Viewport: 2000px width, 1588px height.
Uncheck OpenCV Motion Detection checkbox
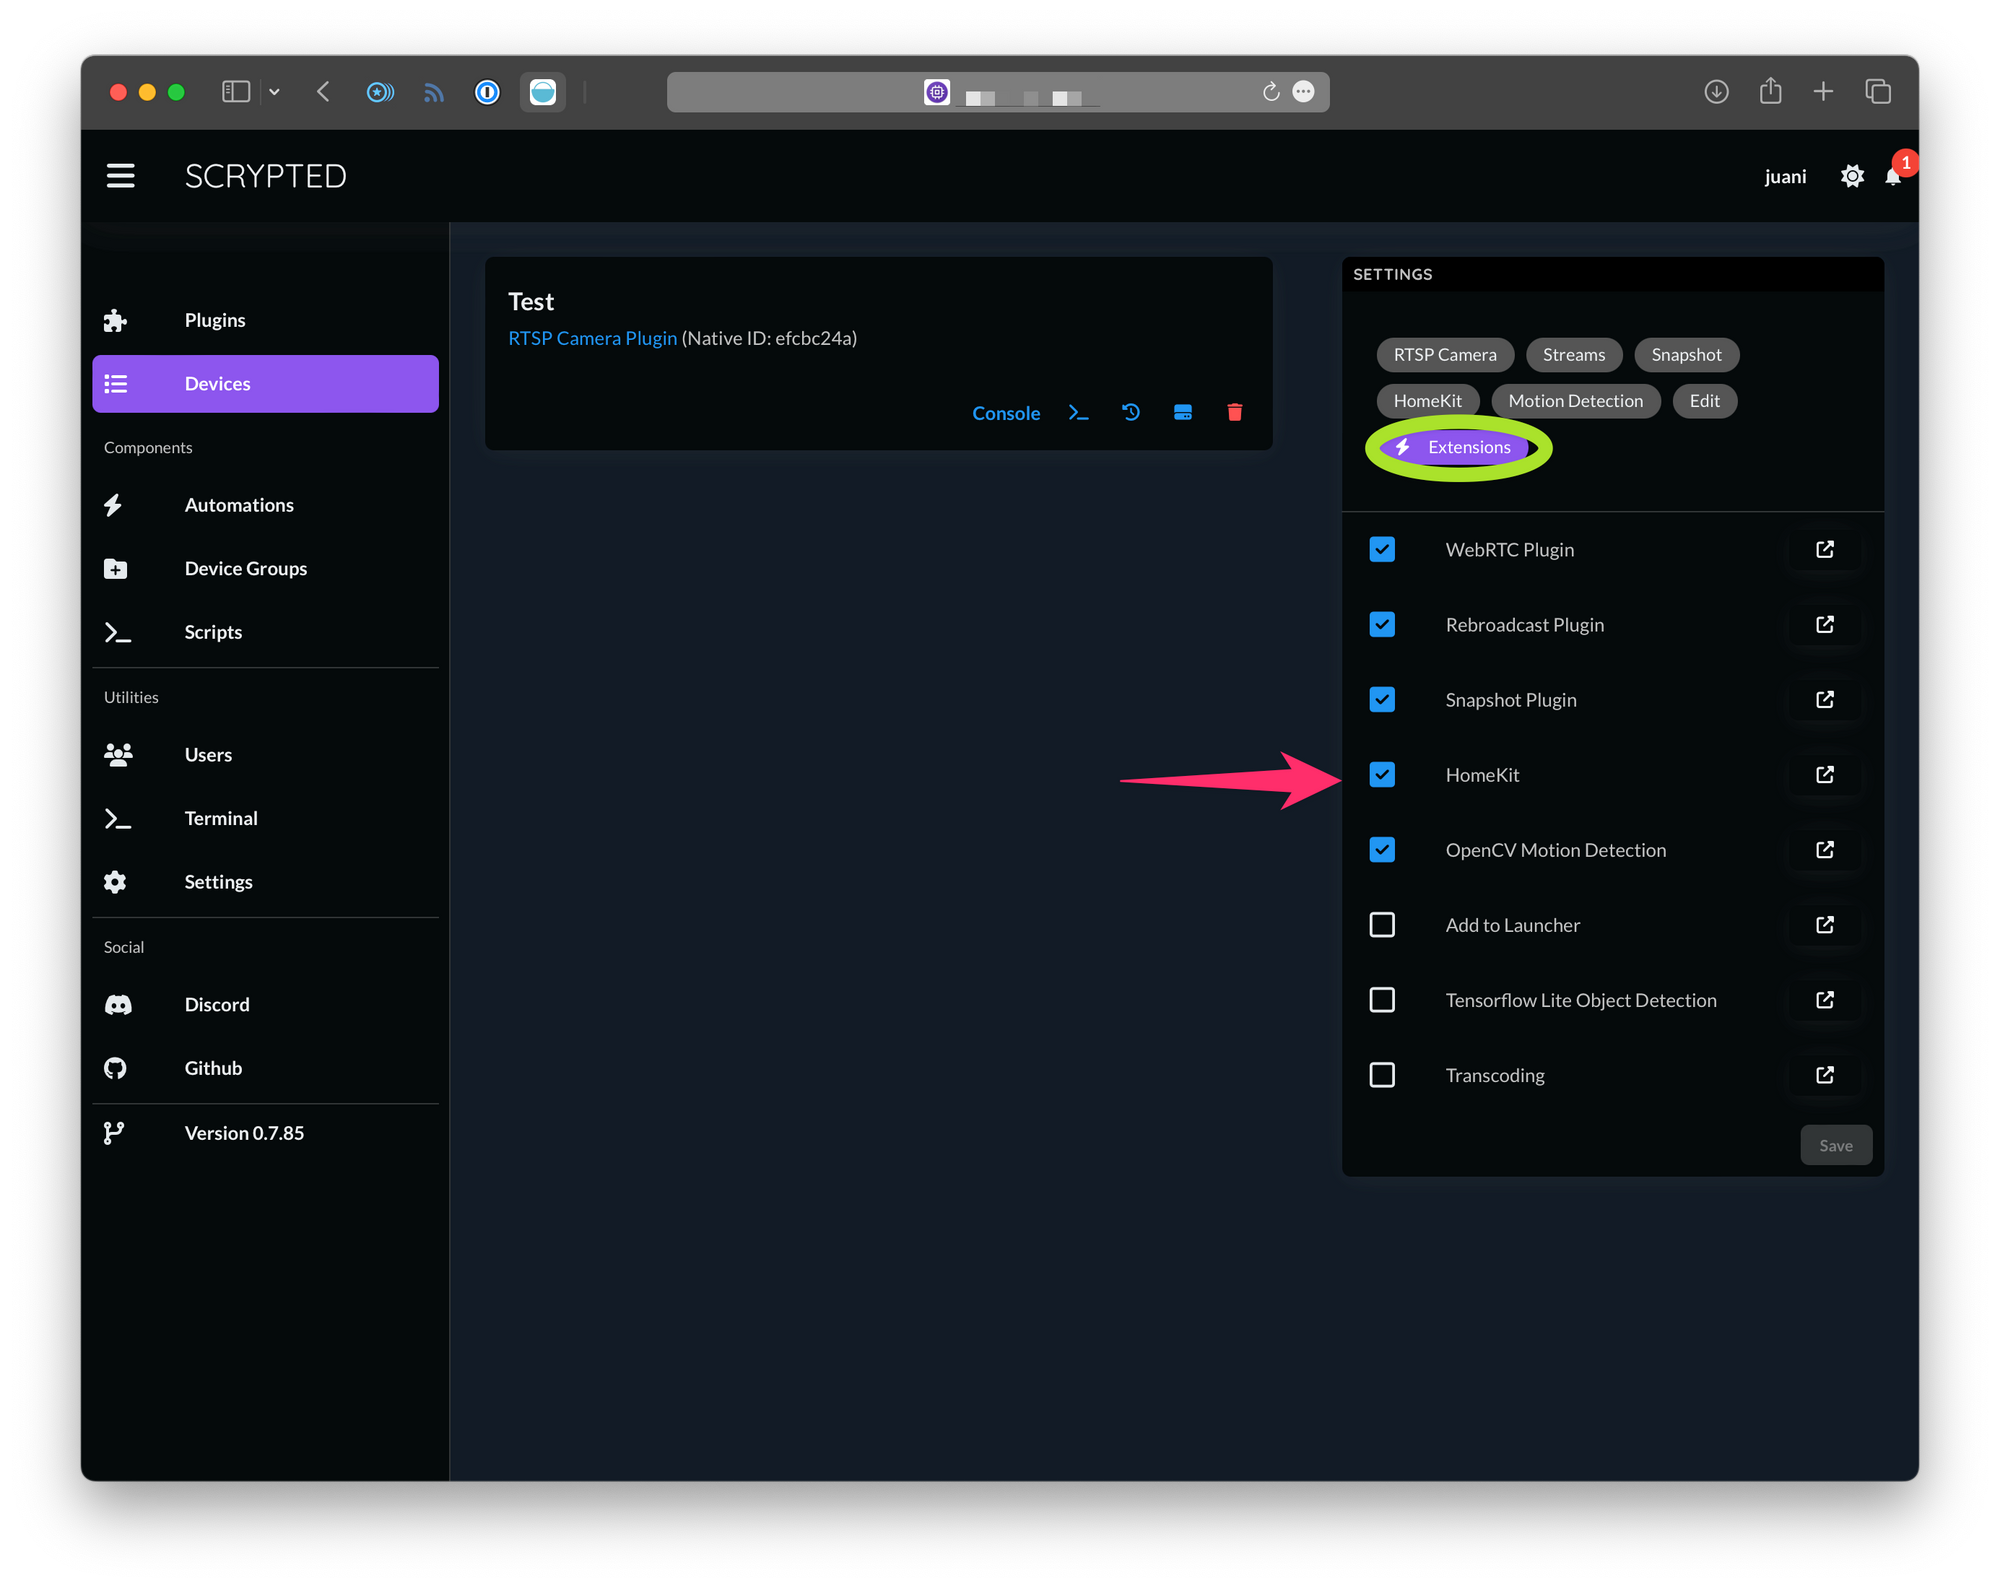tap(1382, 849)
